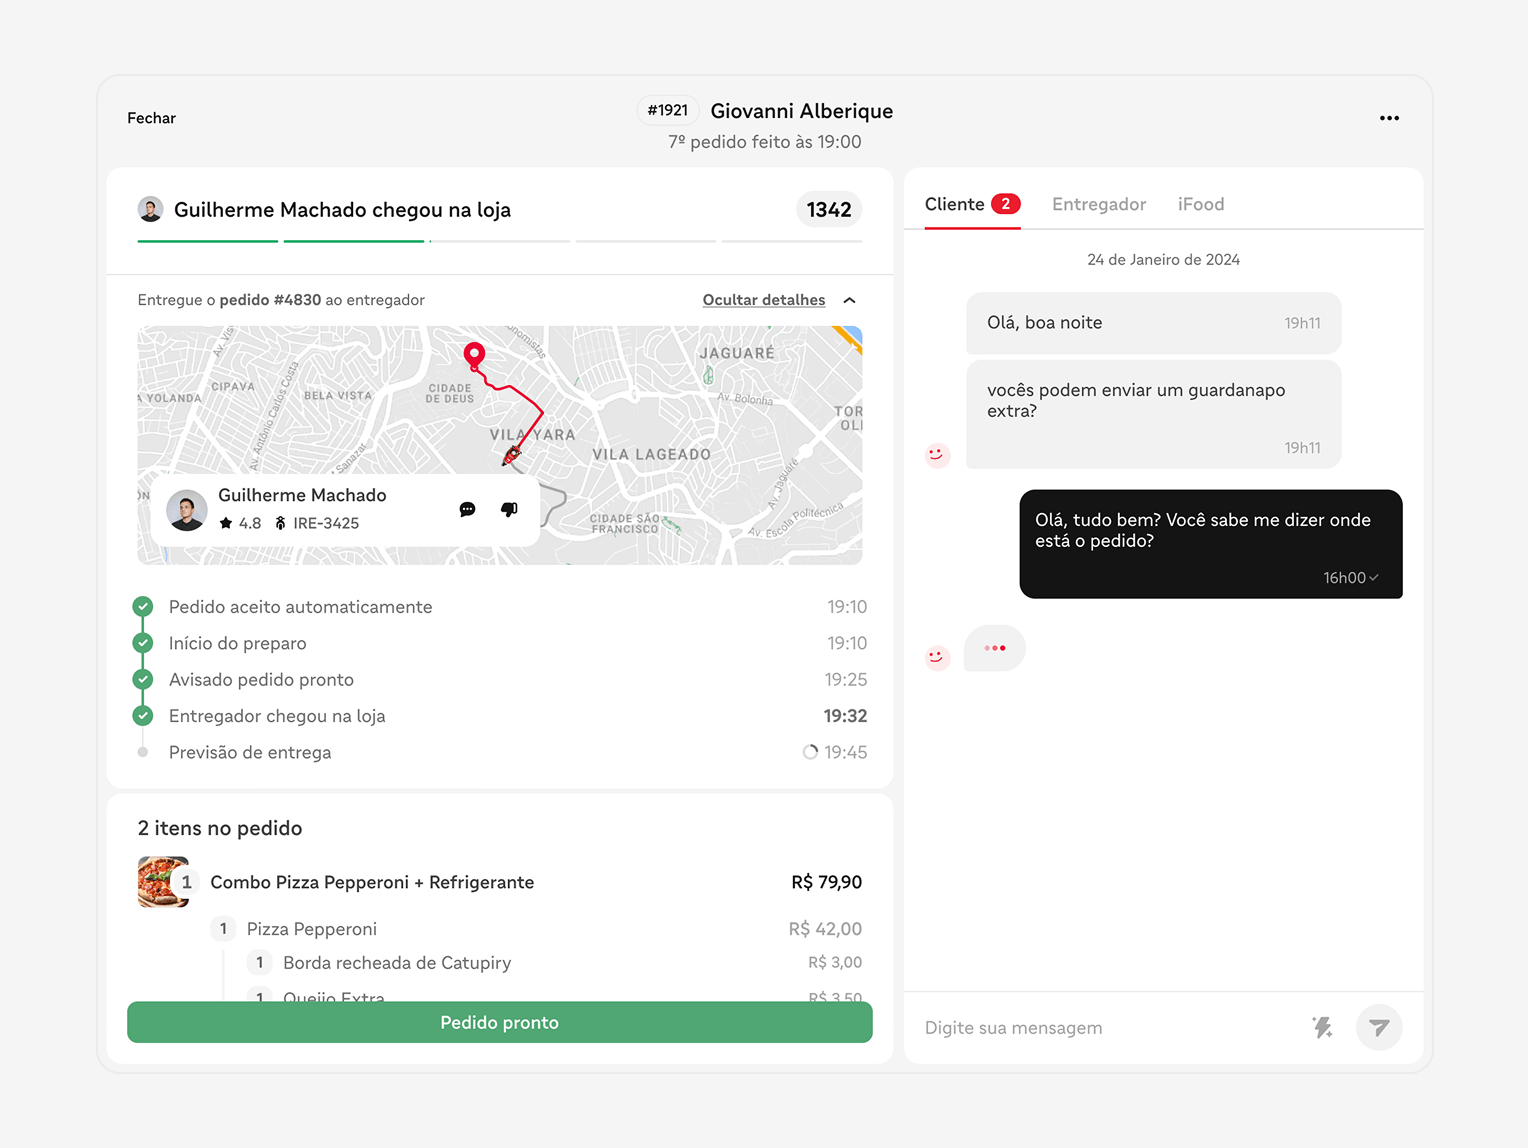Image resolution: width=1528 pixels, height=1148 pixels.
Task: Report courier issue via thumbs-down icon
Action: pyautogui.click(x=509, y=509)
